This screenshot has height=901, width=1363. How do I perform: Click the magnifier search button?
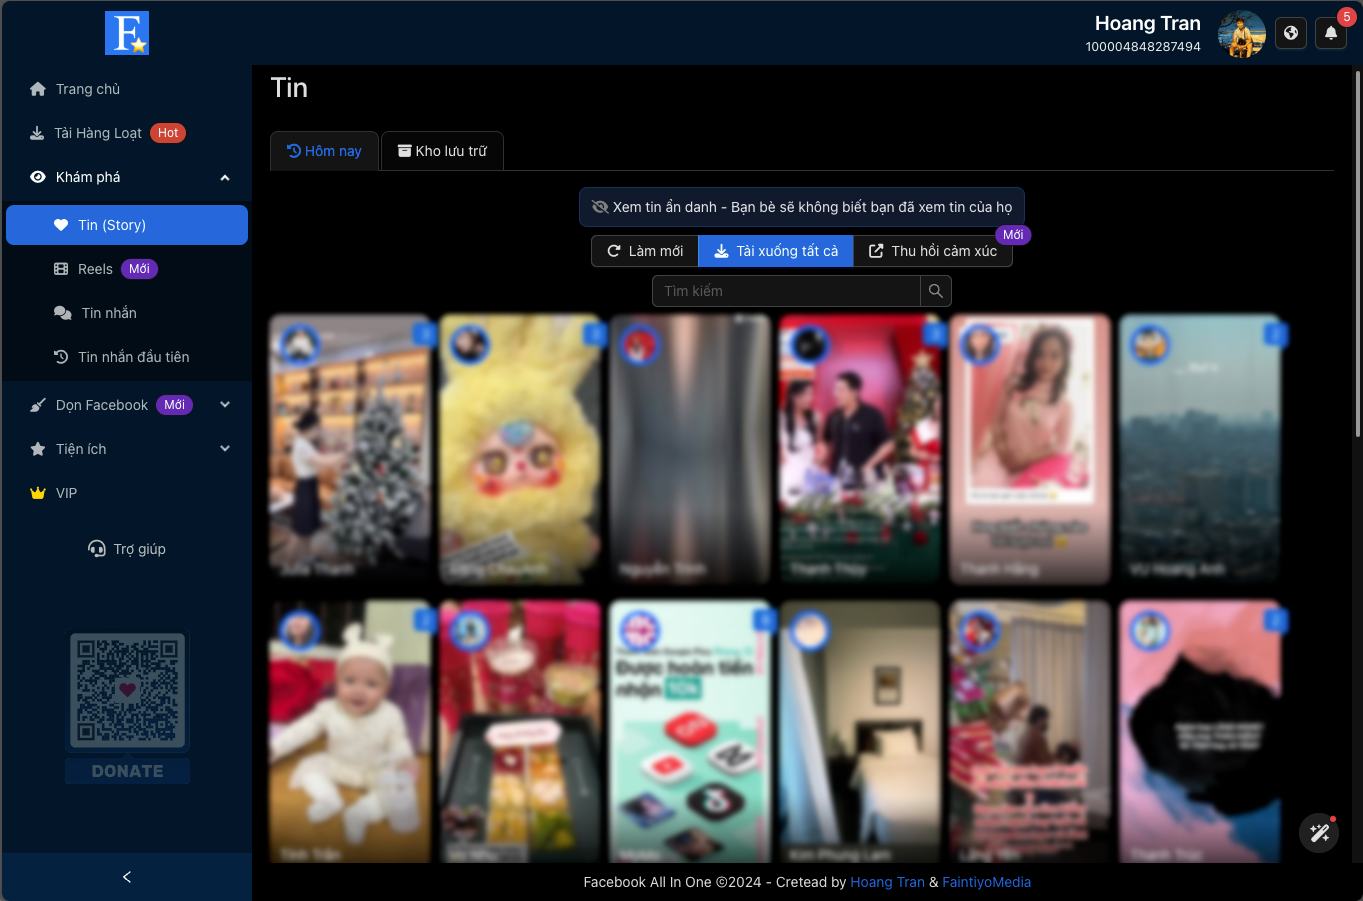[x=936, y=291]
